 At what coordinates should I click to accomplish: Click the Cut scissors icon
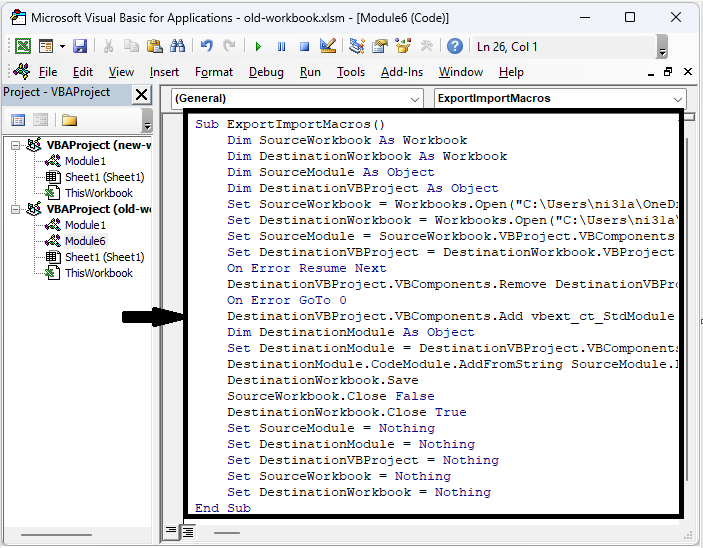tap(108, 46)
